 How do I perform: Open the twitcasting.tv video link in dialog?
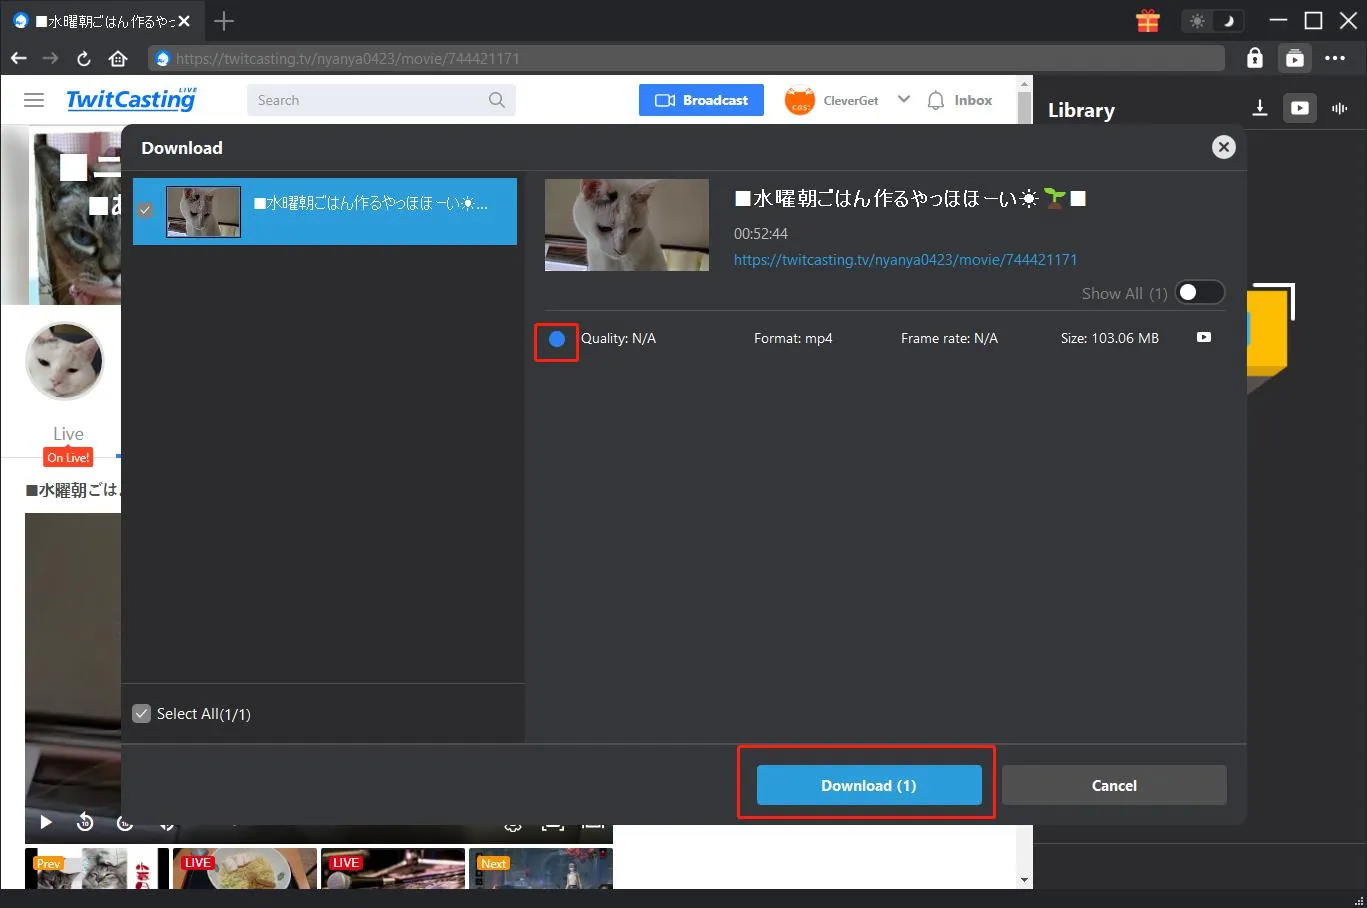pyautogui.click(x=905, y=260)
